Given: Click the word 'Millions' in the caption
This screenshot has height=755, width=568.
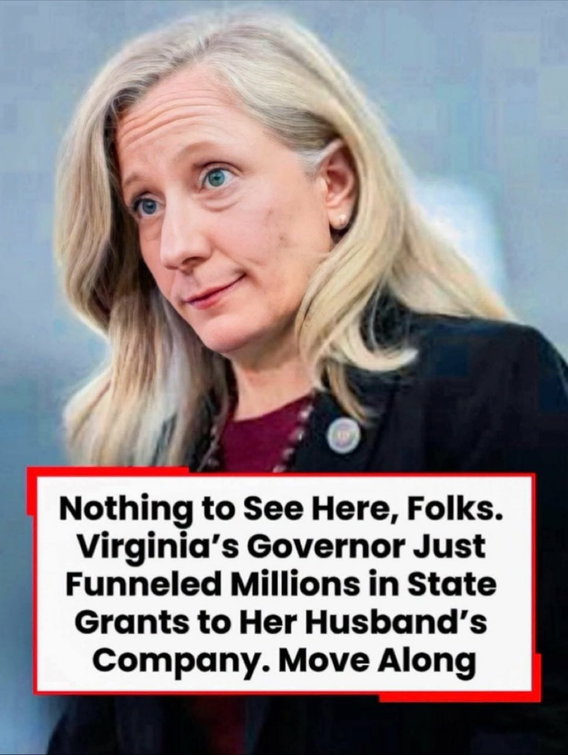Looking at the screenshot, I should (x=298, y=584).
